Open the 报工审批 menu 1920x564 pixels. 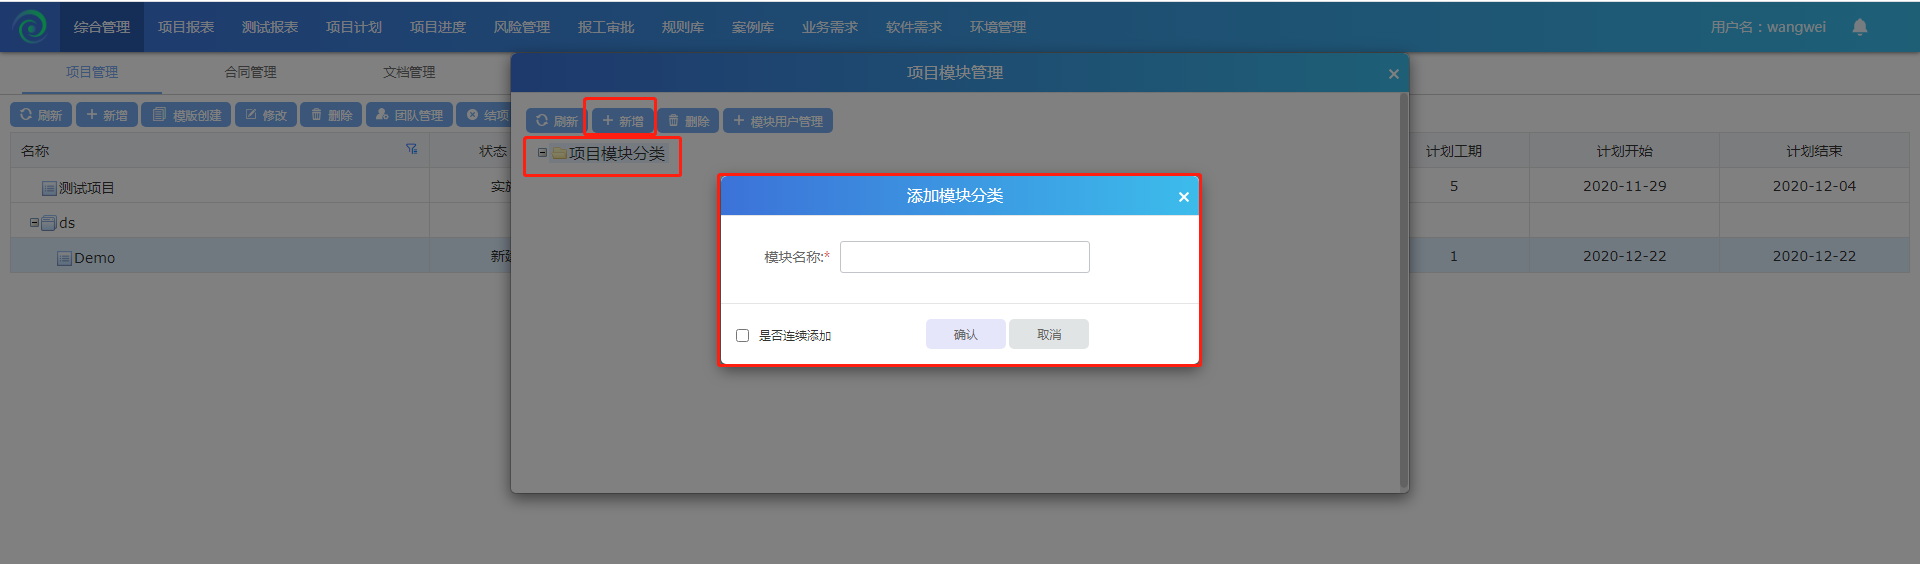click(606, 27)
